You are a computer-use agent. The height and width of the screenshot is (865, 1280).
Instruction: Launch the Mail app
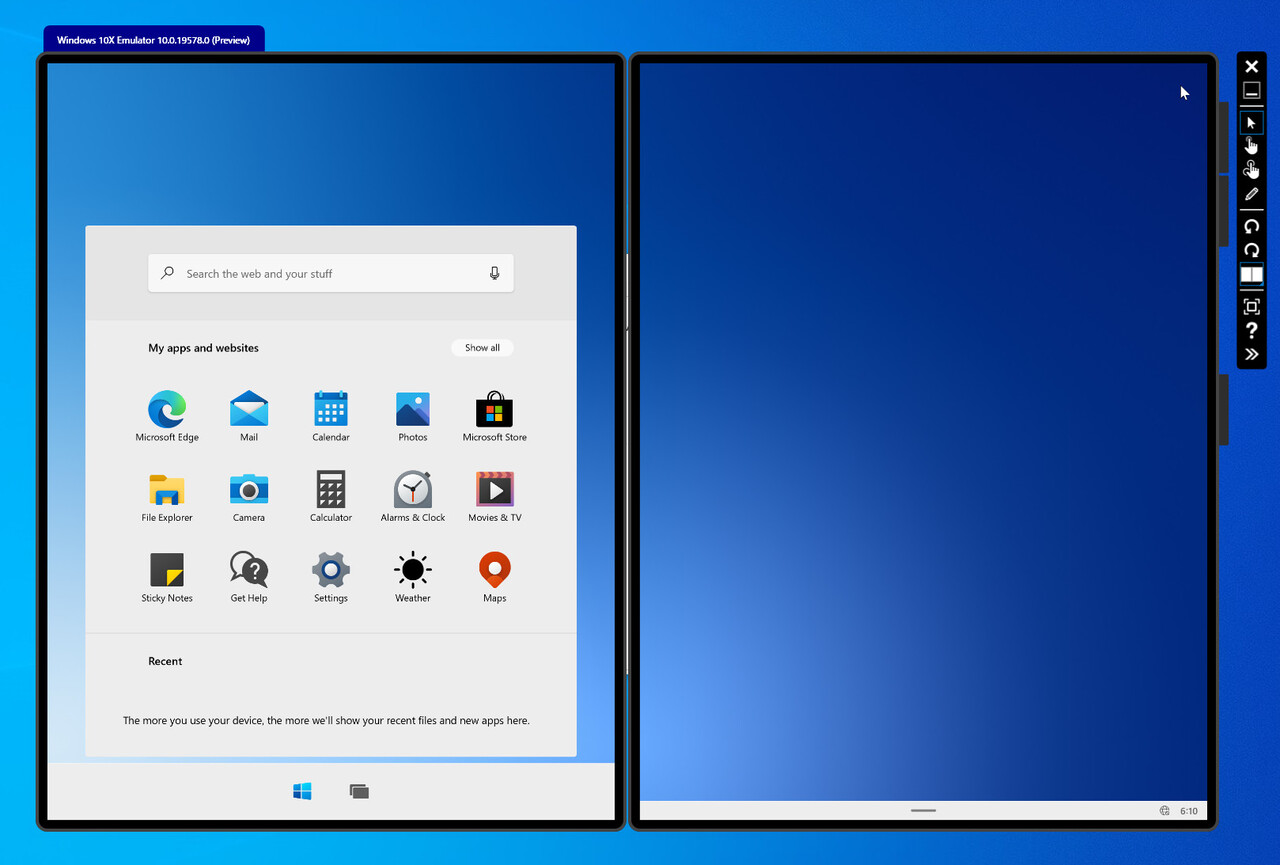[249, 416]
